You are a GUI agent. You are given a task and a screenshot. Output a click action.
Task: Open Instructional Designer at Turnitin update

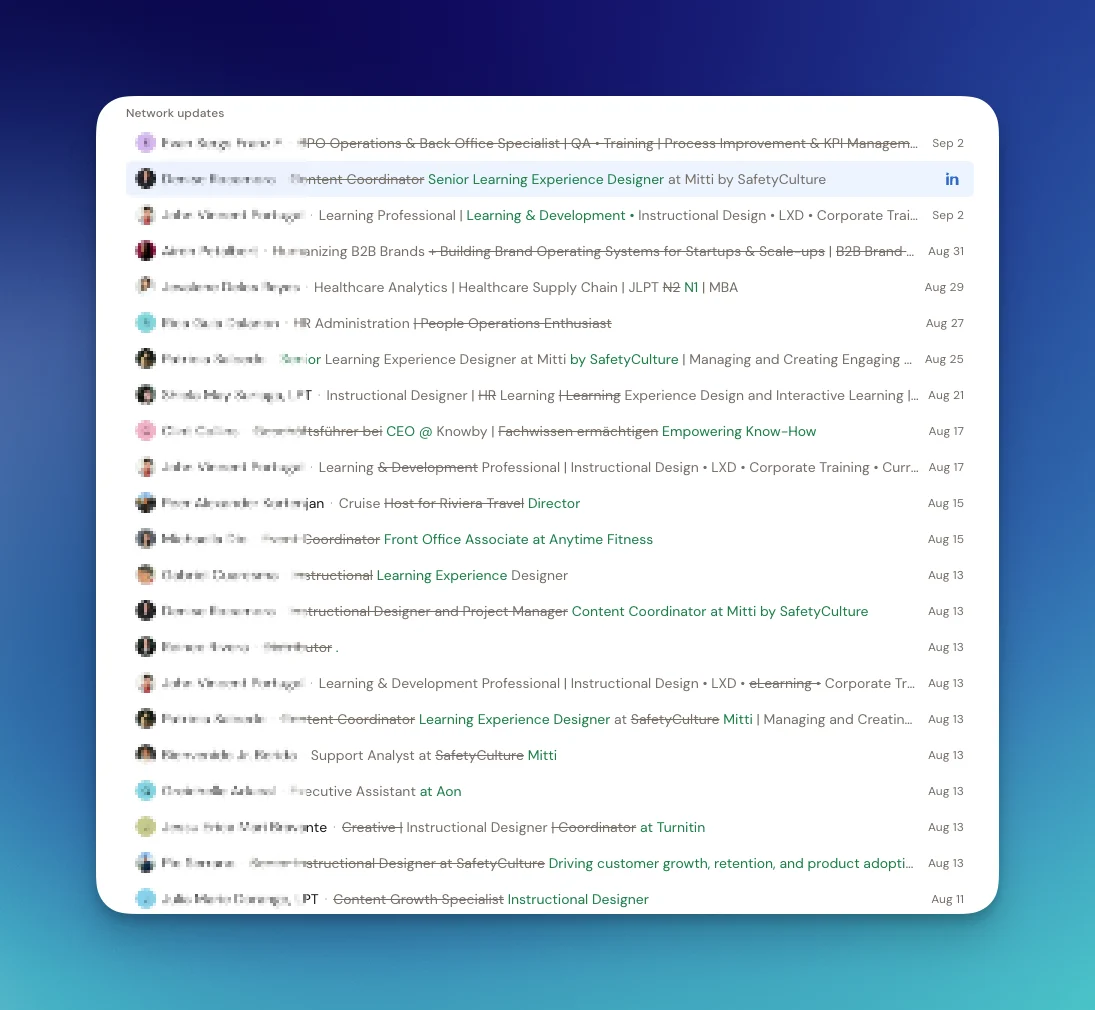point(550,827)
